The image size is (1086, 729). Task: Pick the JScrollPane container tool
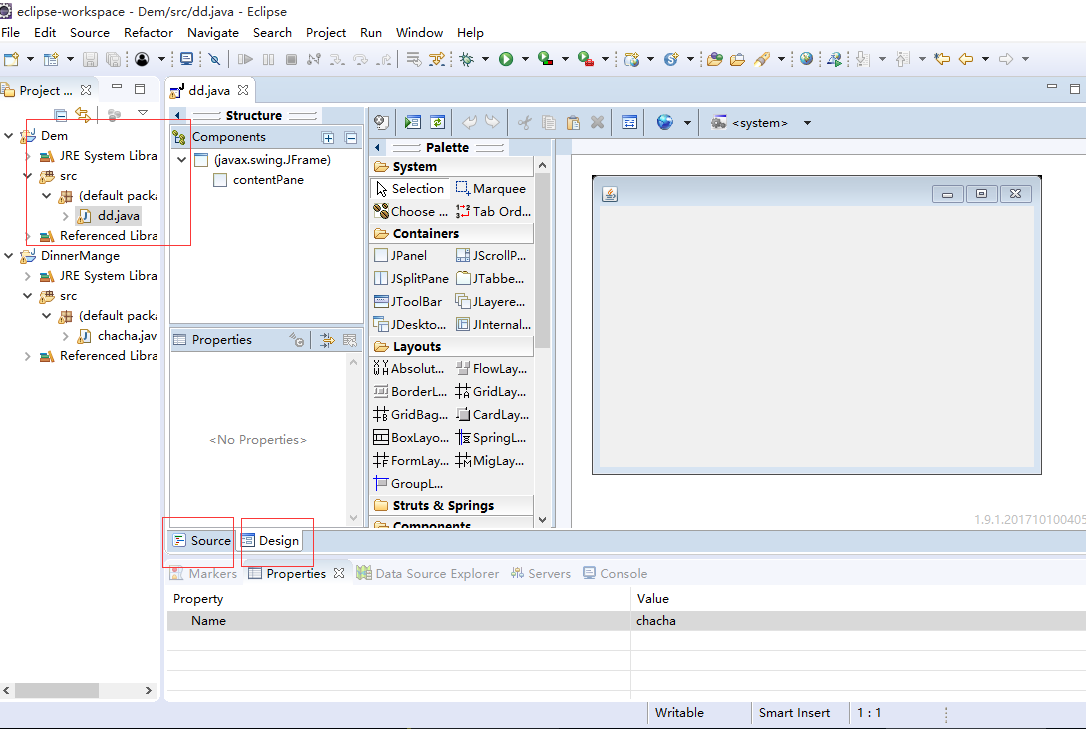491,255
